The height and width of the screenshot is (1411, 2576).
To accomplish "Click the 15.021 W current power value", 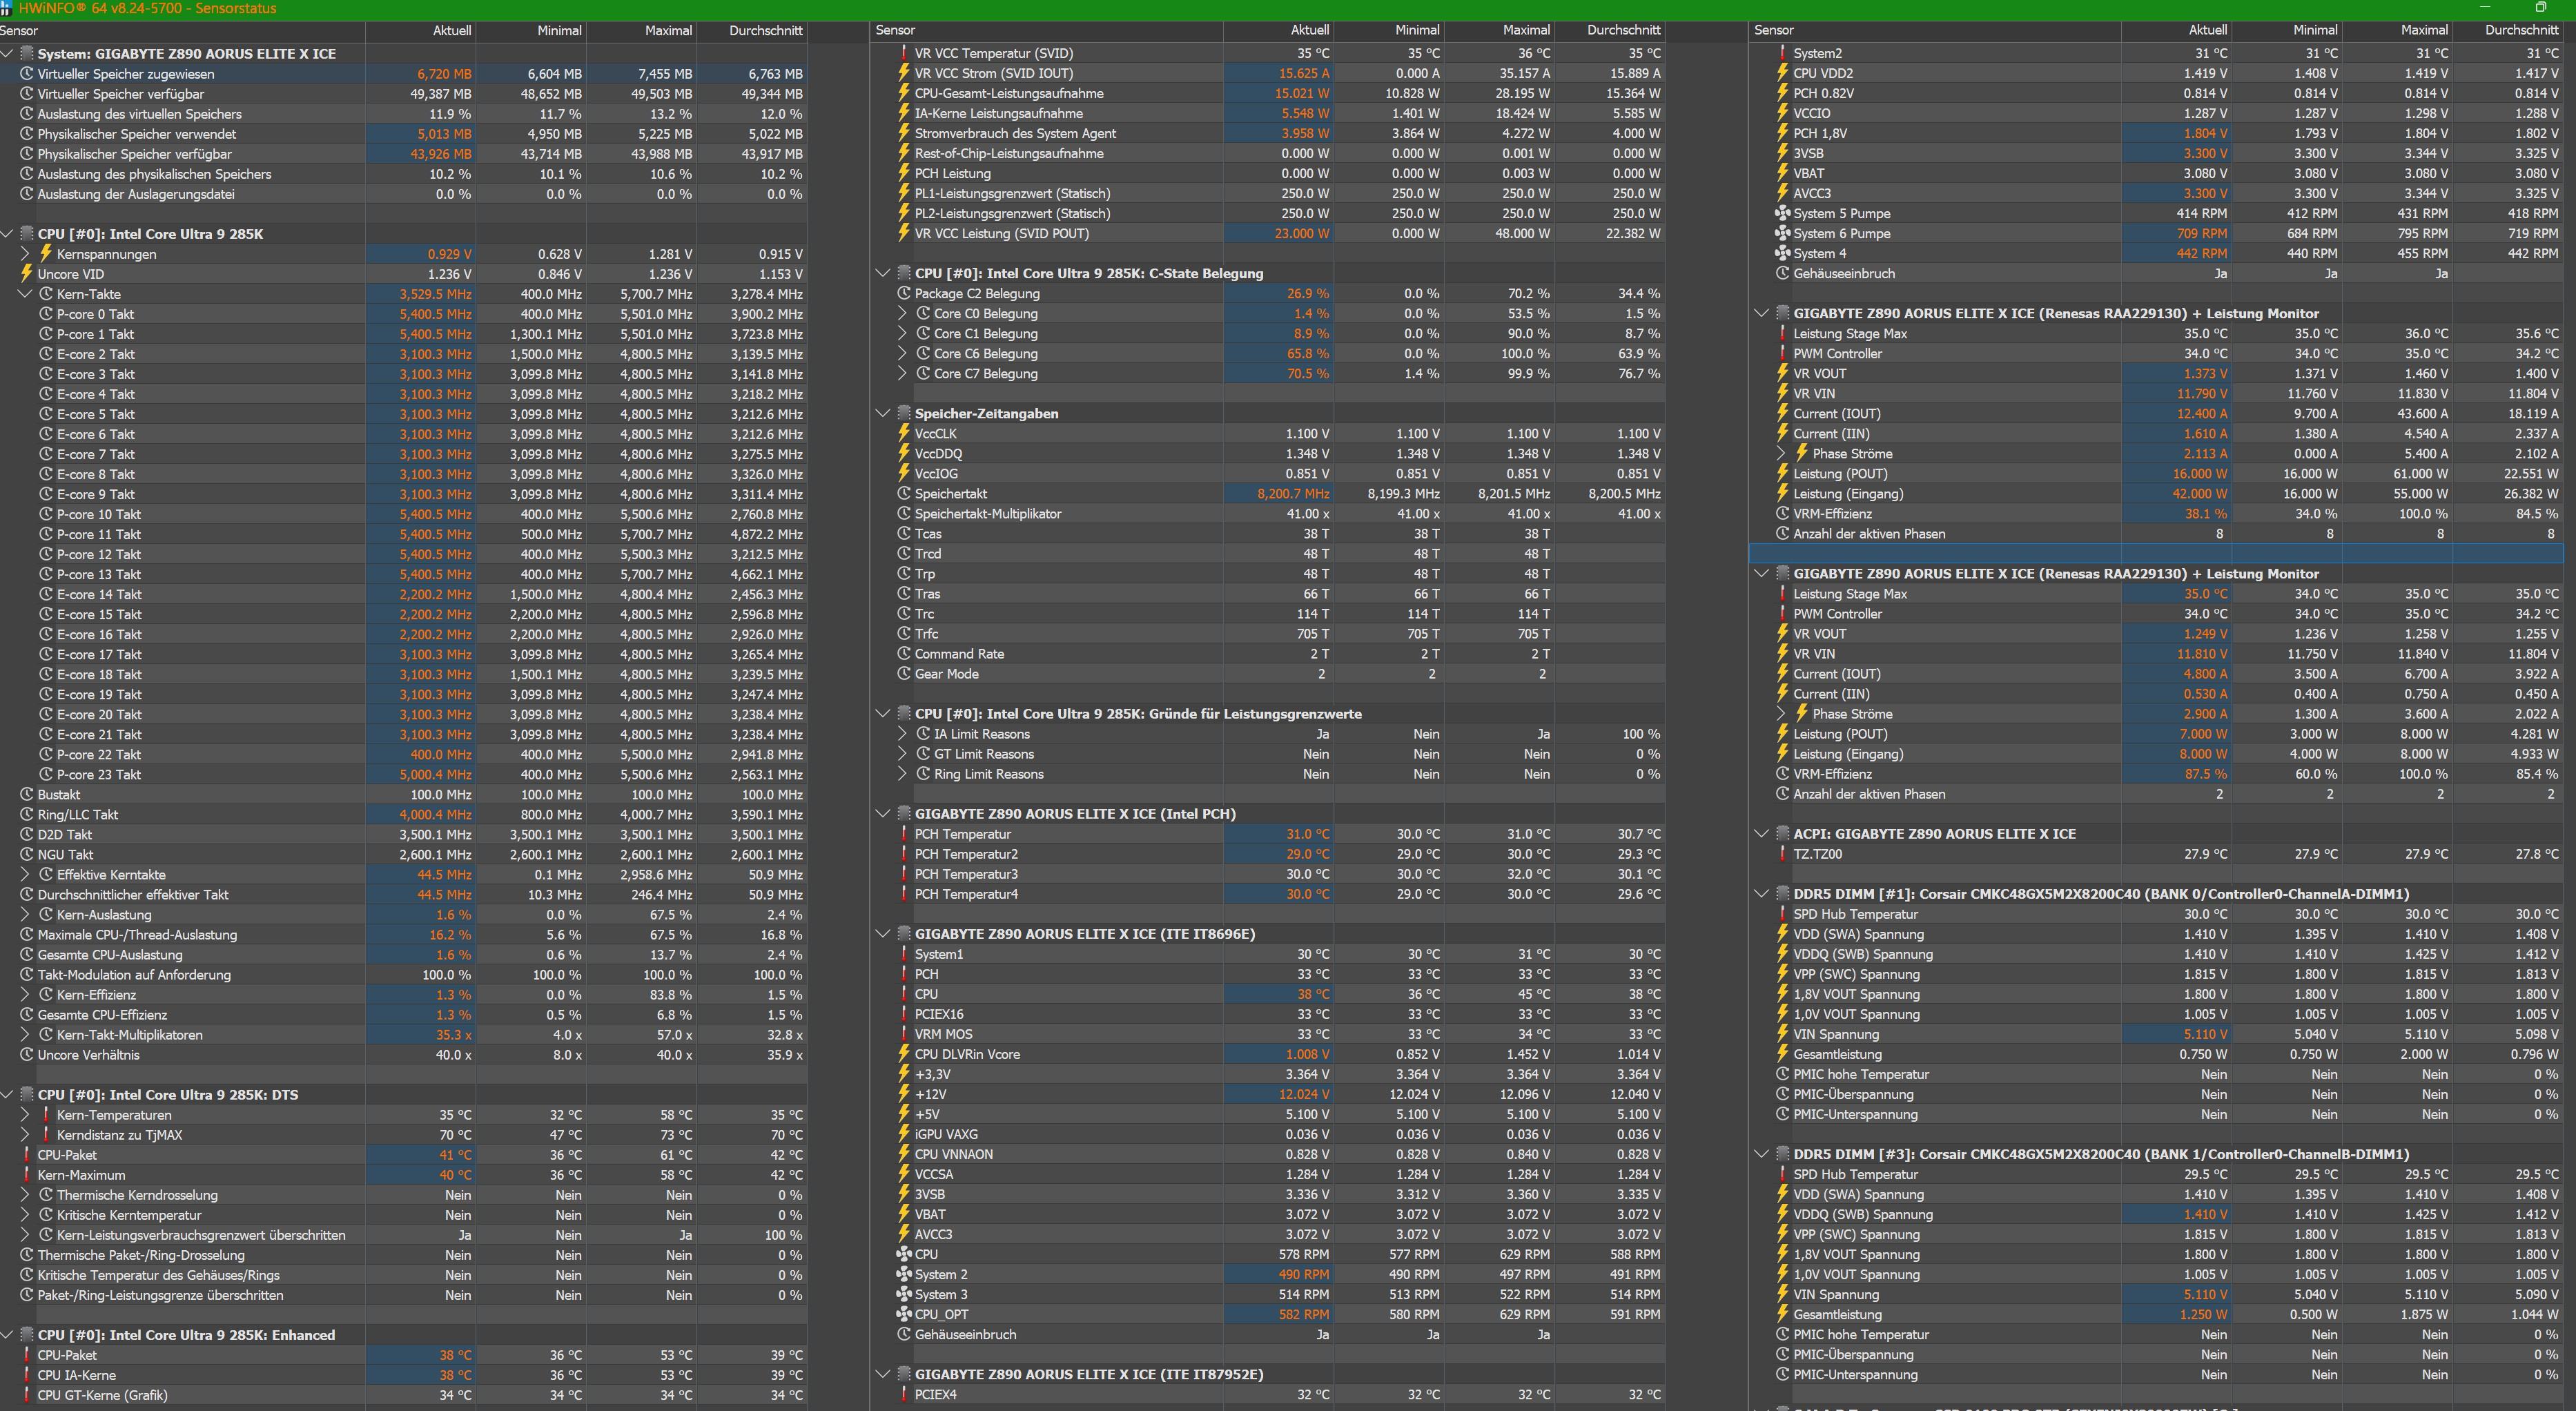I will (x=1303, y=93).
